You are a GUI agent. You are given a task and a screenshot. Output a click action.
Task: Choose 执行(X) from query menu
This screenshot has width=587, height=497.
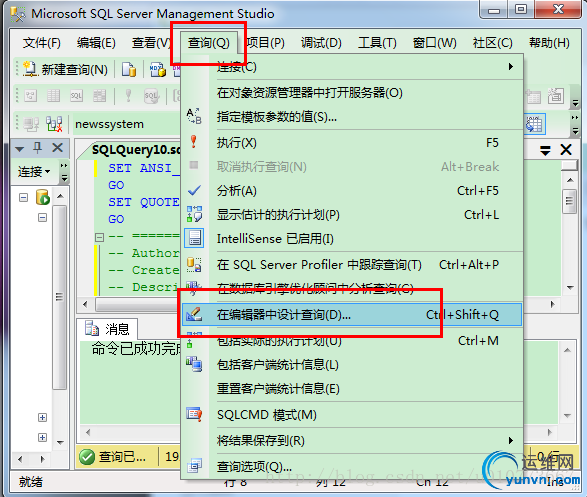[352, 143]
